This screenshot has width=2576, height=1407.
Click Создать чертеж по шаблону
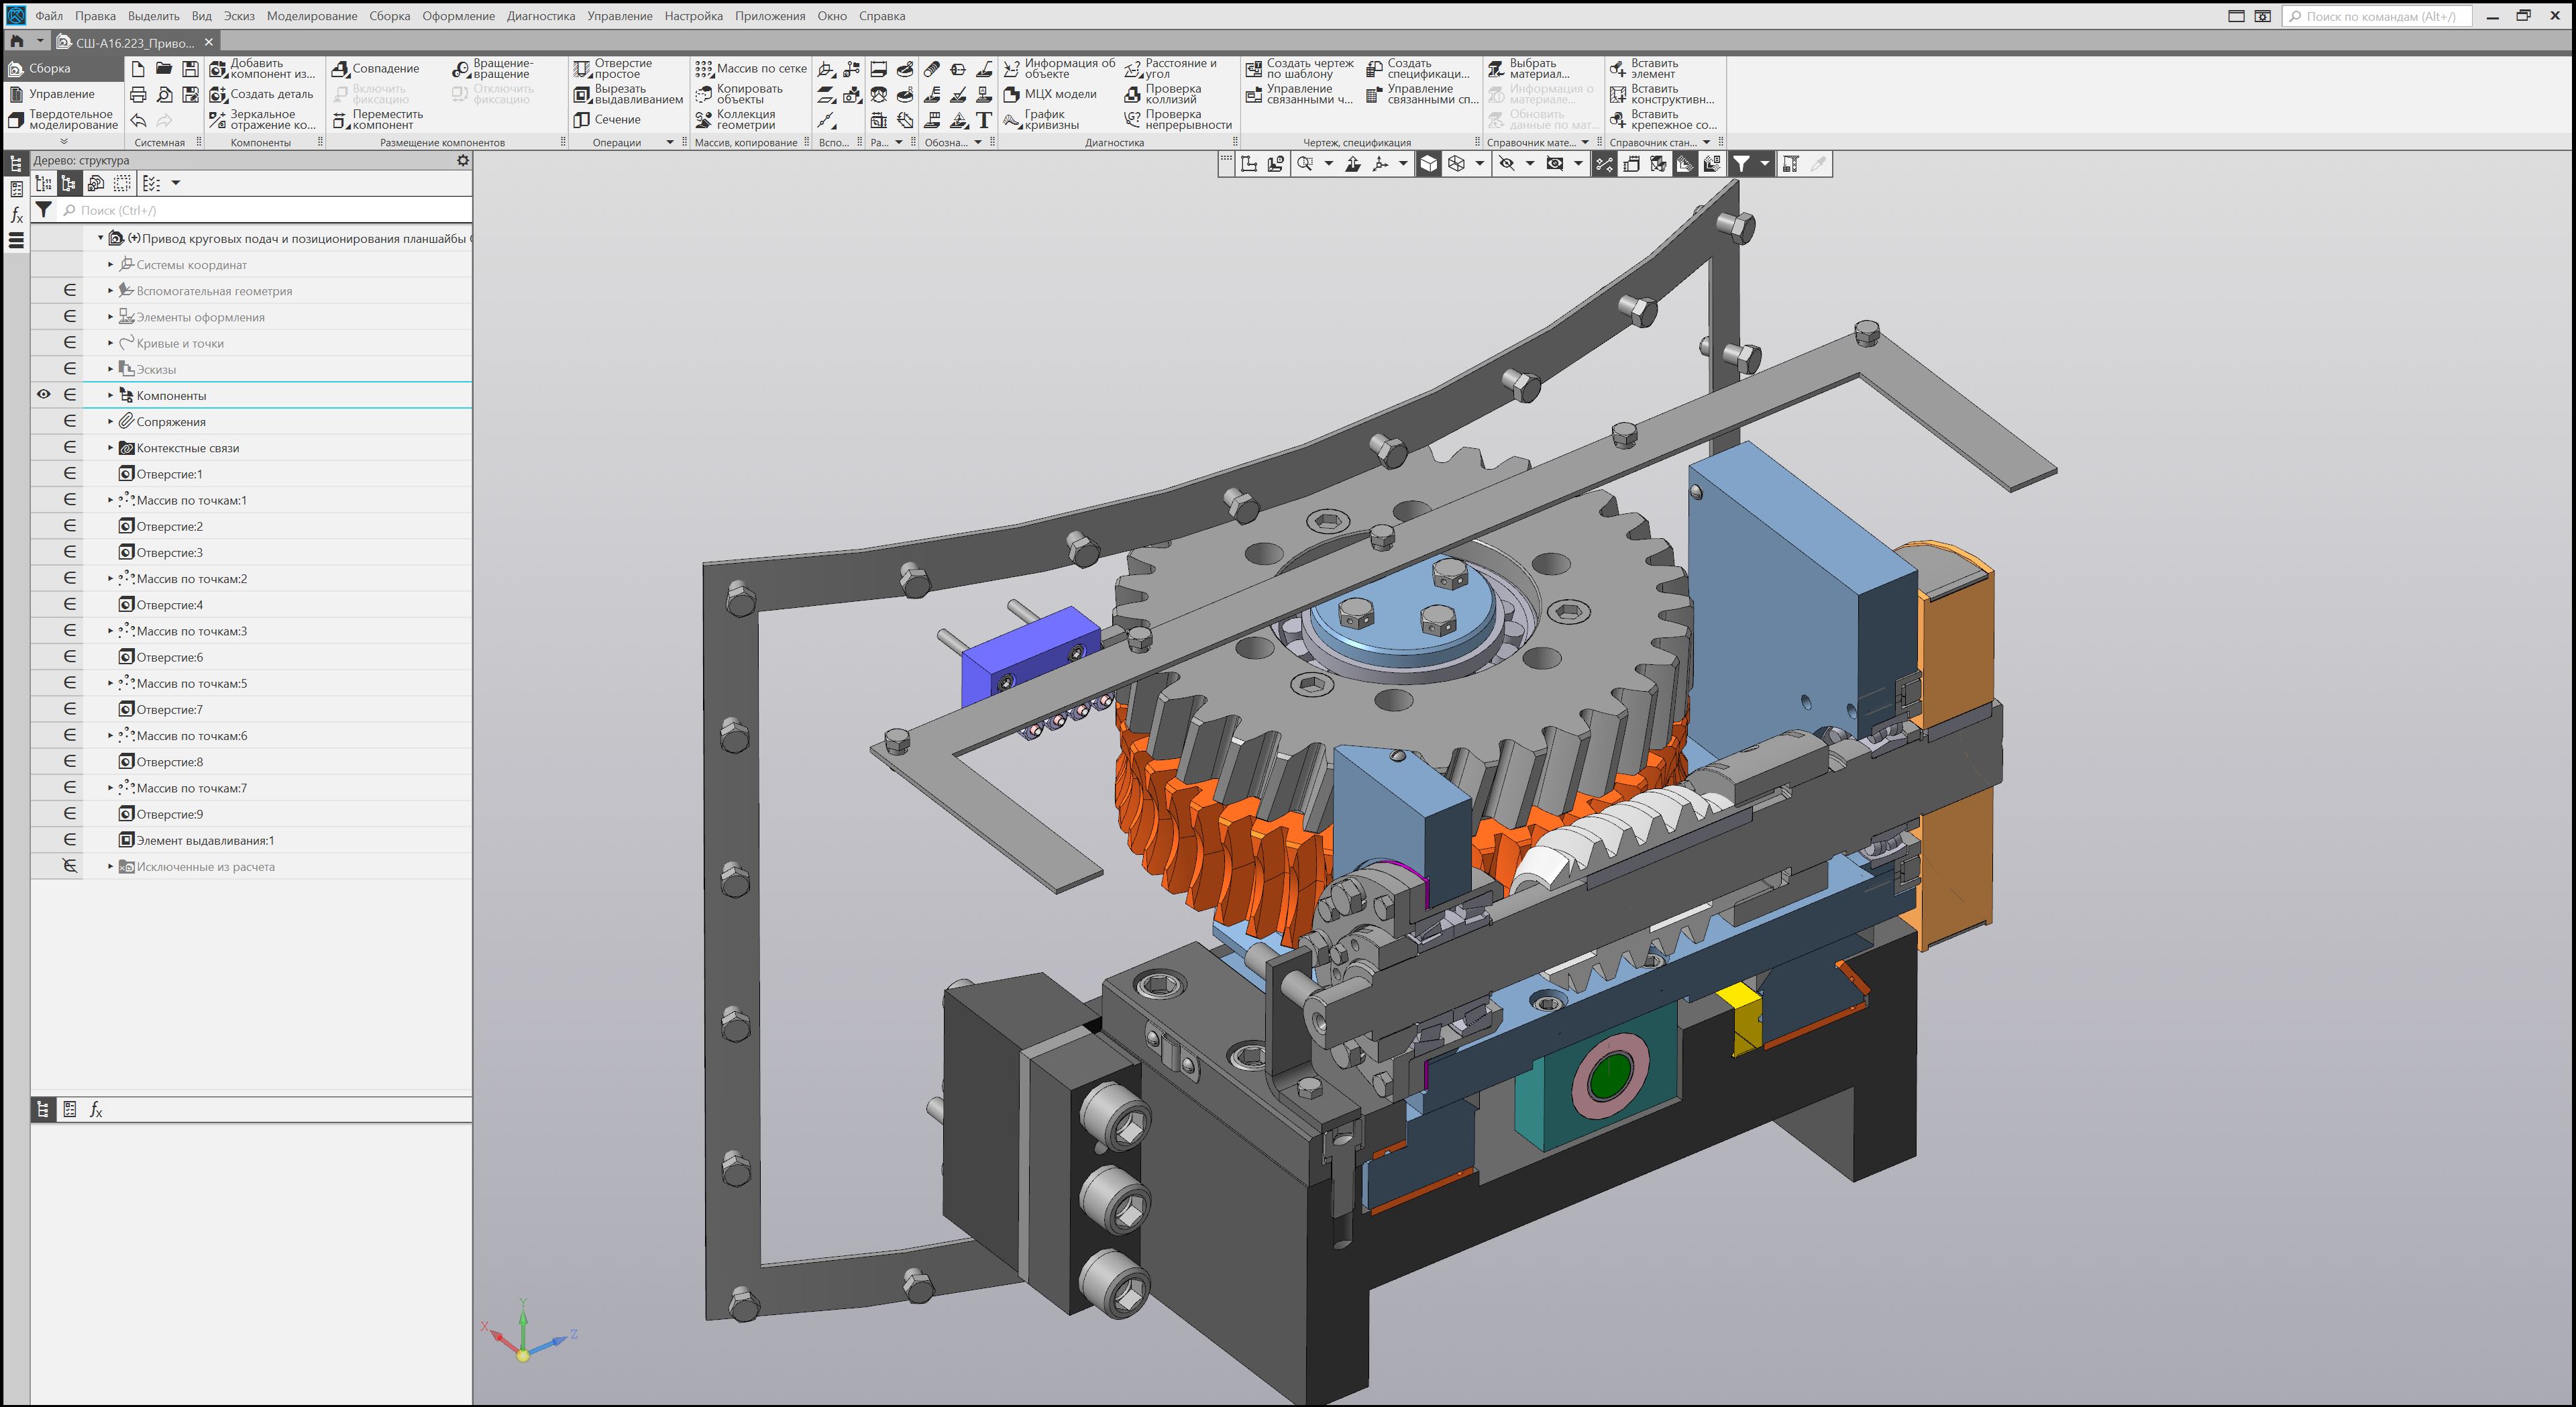tap(1299, 69)
